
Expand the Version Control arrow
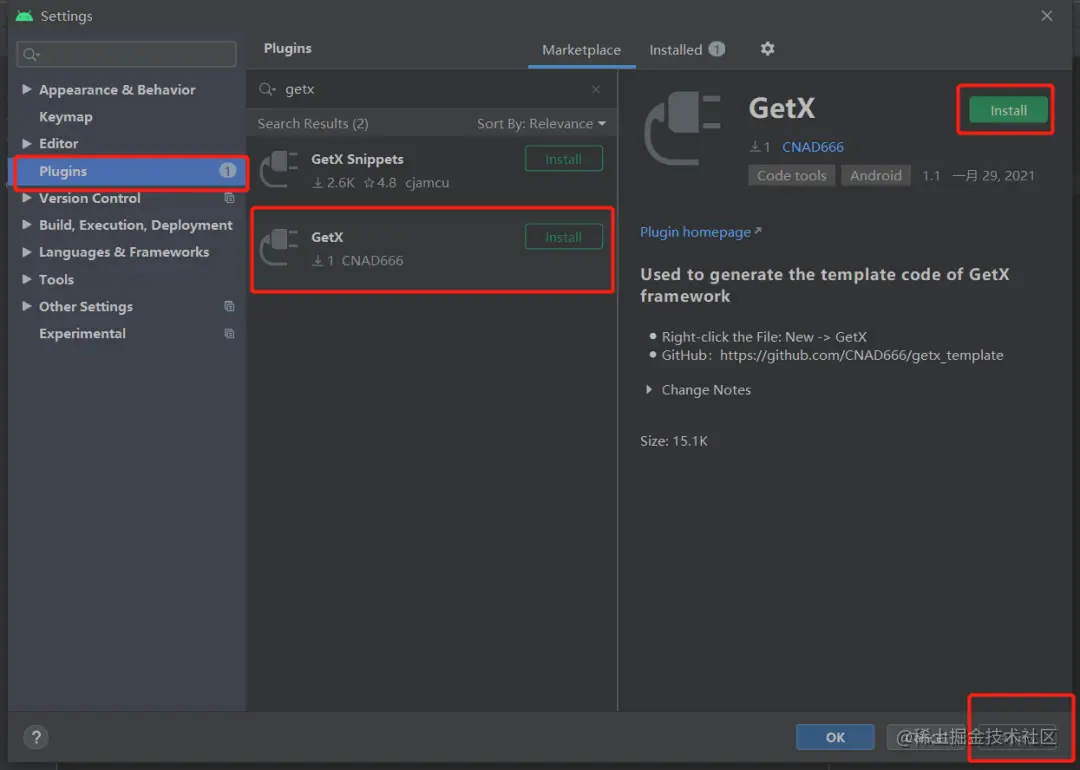pos(26,198)
